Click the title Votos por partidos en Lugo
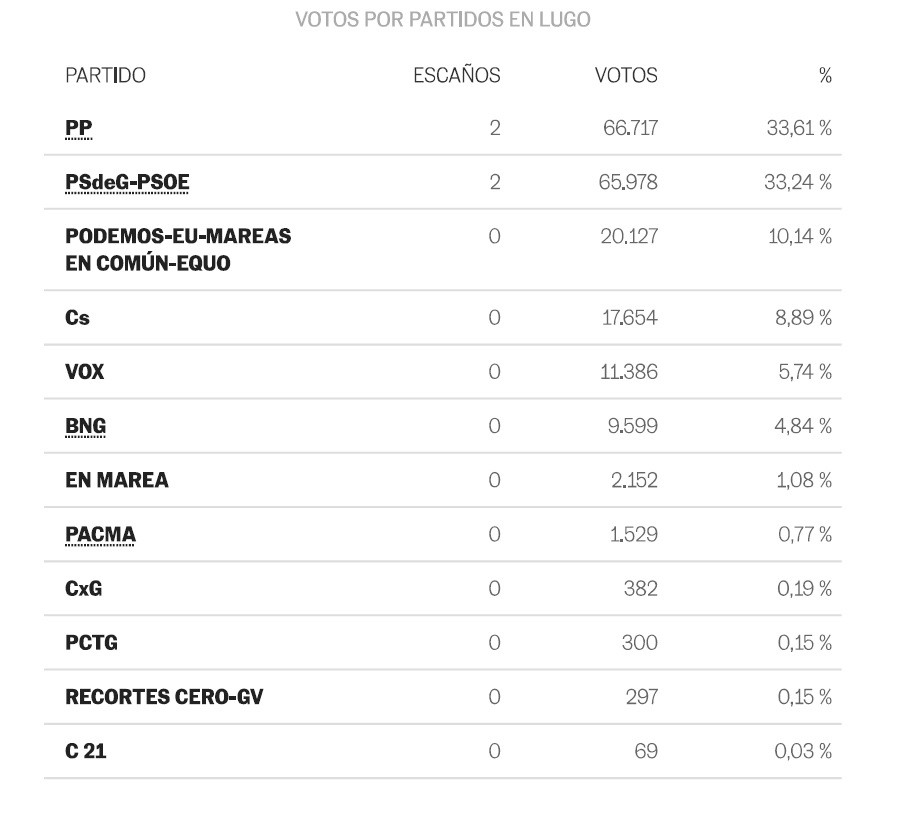 [443, 20]
